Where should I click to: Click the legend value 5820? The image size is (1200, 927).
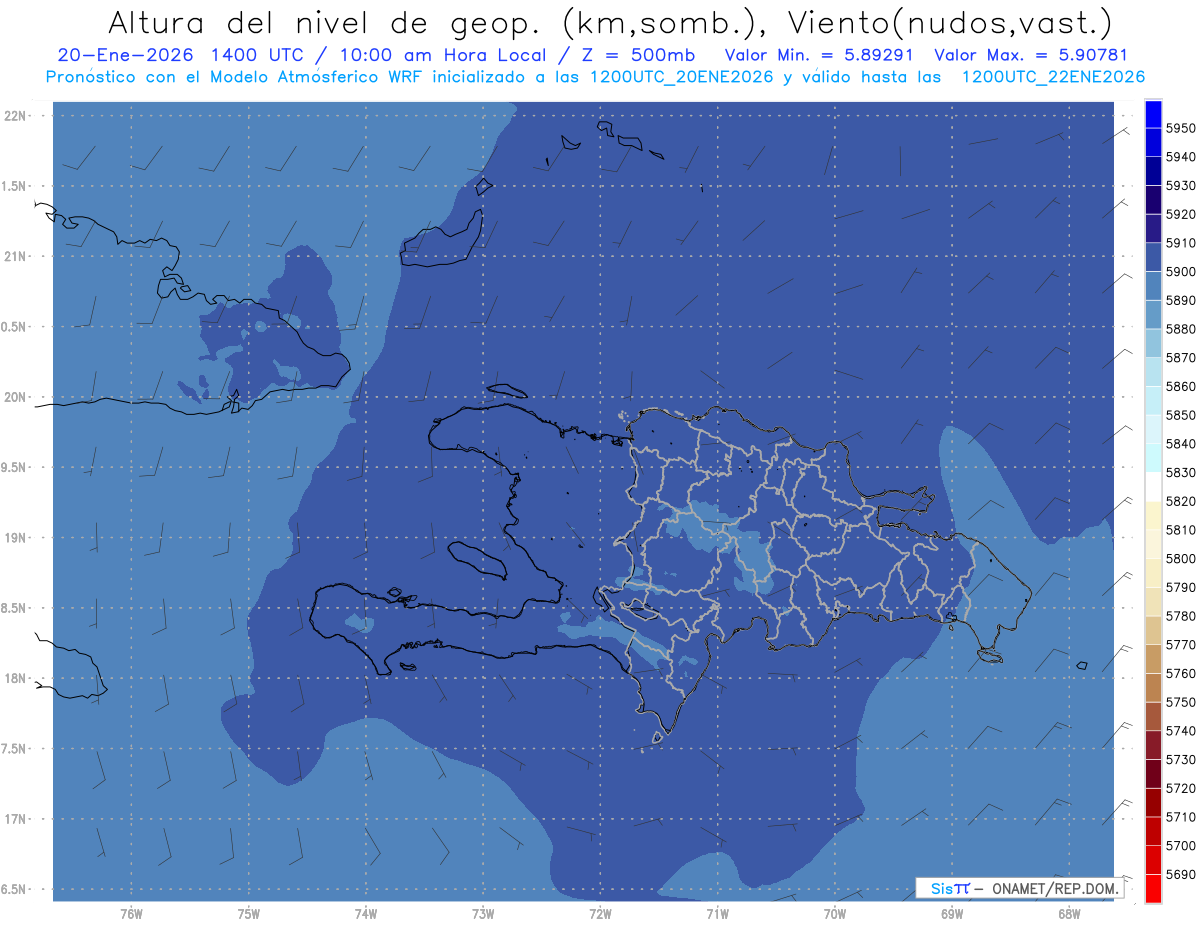click(1180, 502)
